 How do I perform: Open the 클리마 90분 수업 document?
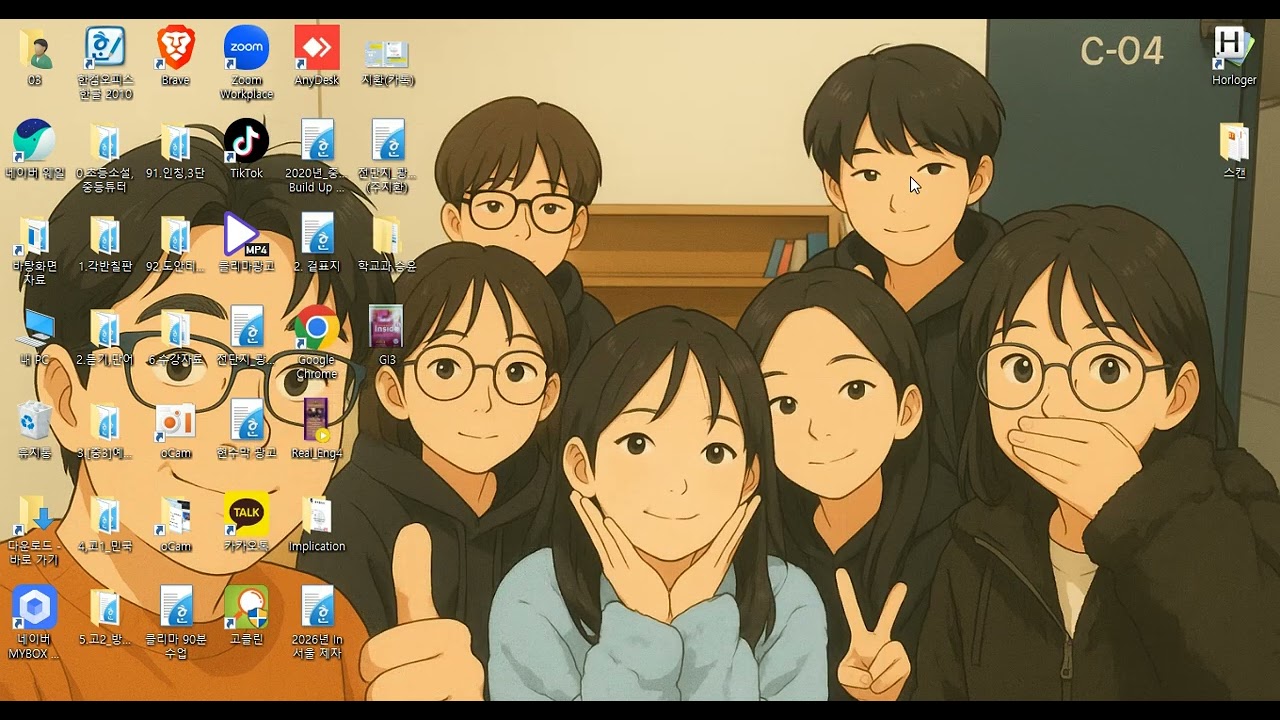175,623
